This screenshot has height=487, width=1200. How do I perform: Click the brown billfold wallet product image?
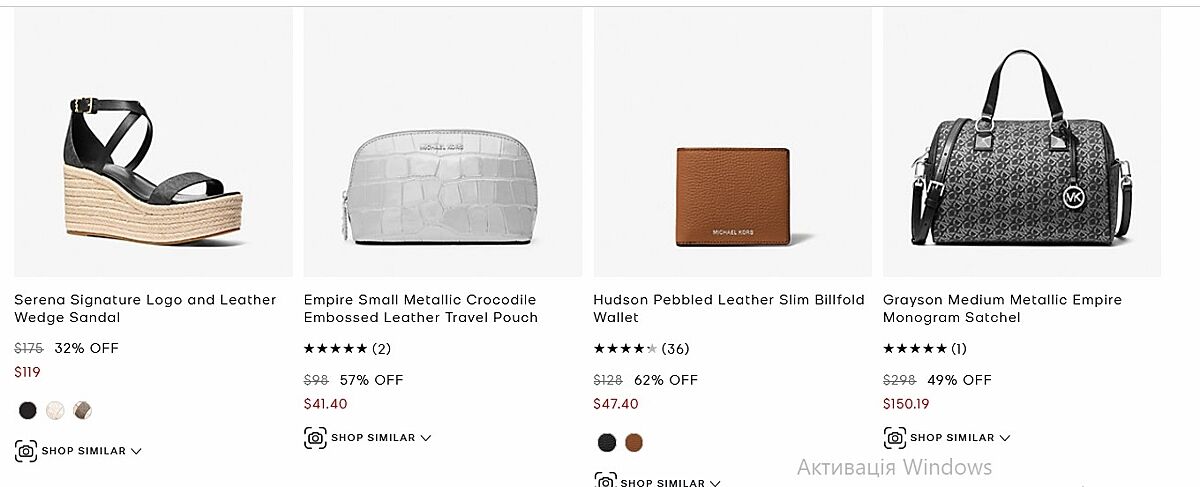coord(732,197)
